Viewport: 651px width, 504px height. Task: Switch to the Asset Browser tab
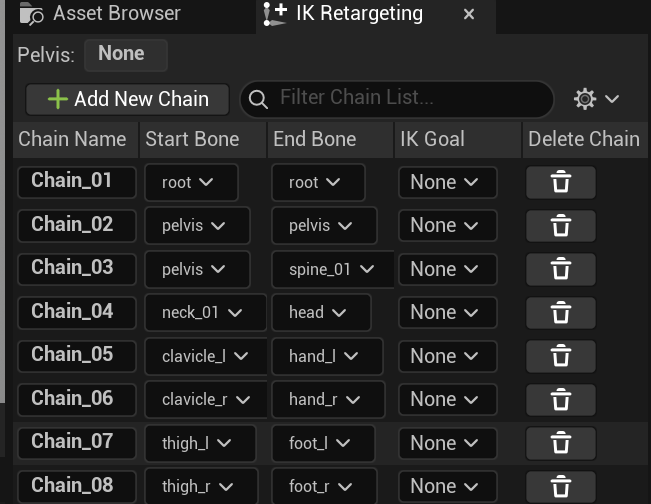101,14
